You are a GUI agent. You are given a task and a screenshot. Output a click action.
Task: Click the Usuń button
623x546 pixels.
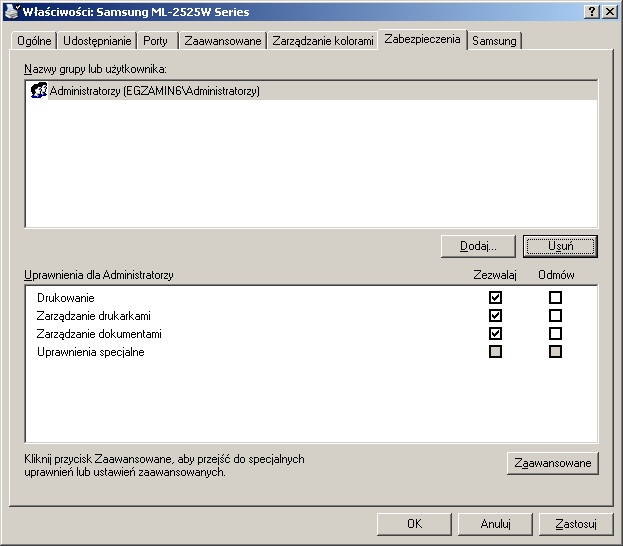pos(560,246)
